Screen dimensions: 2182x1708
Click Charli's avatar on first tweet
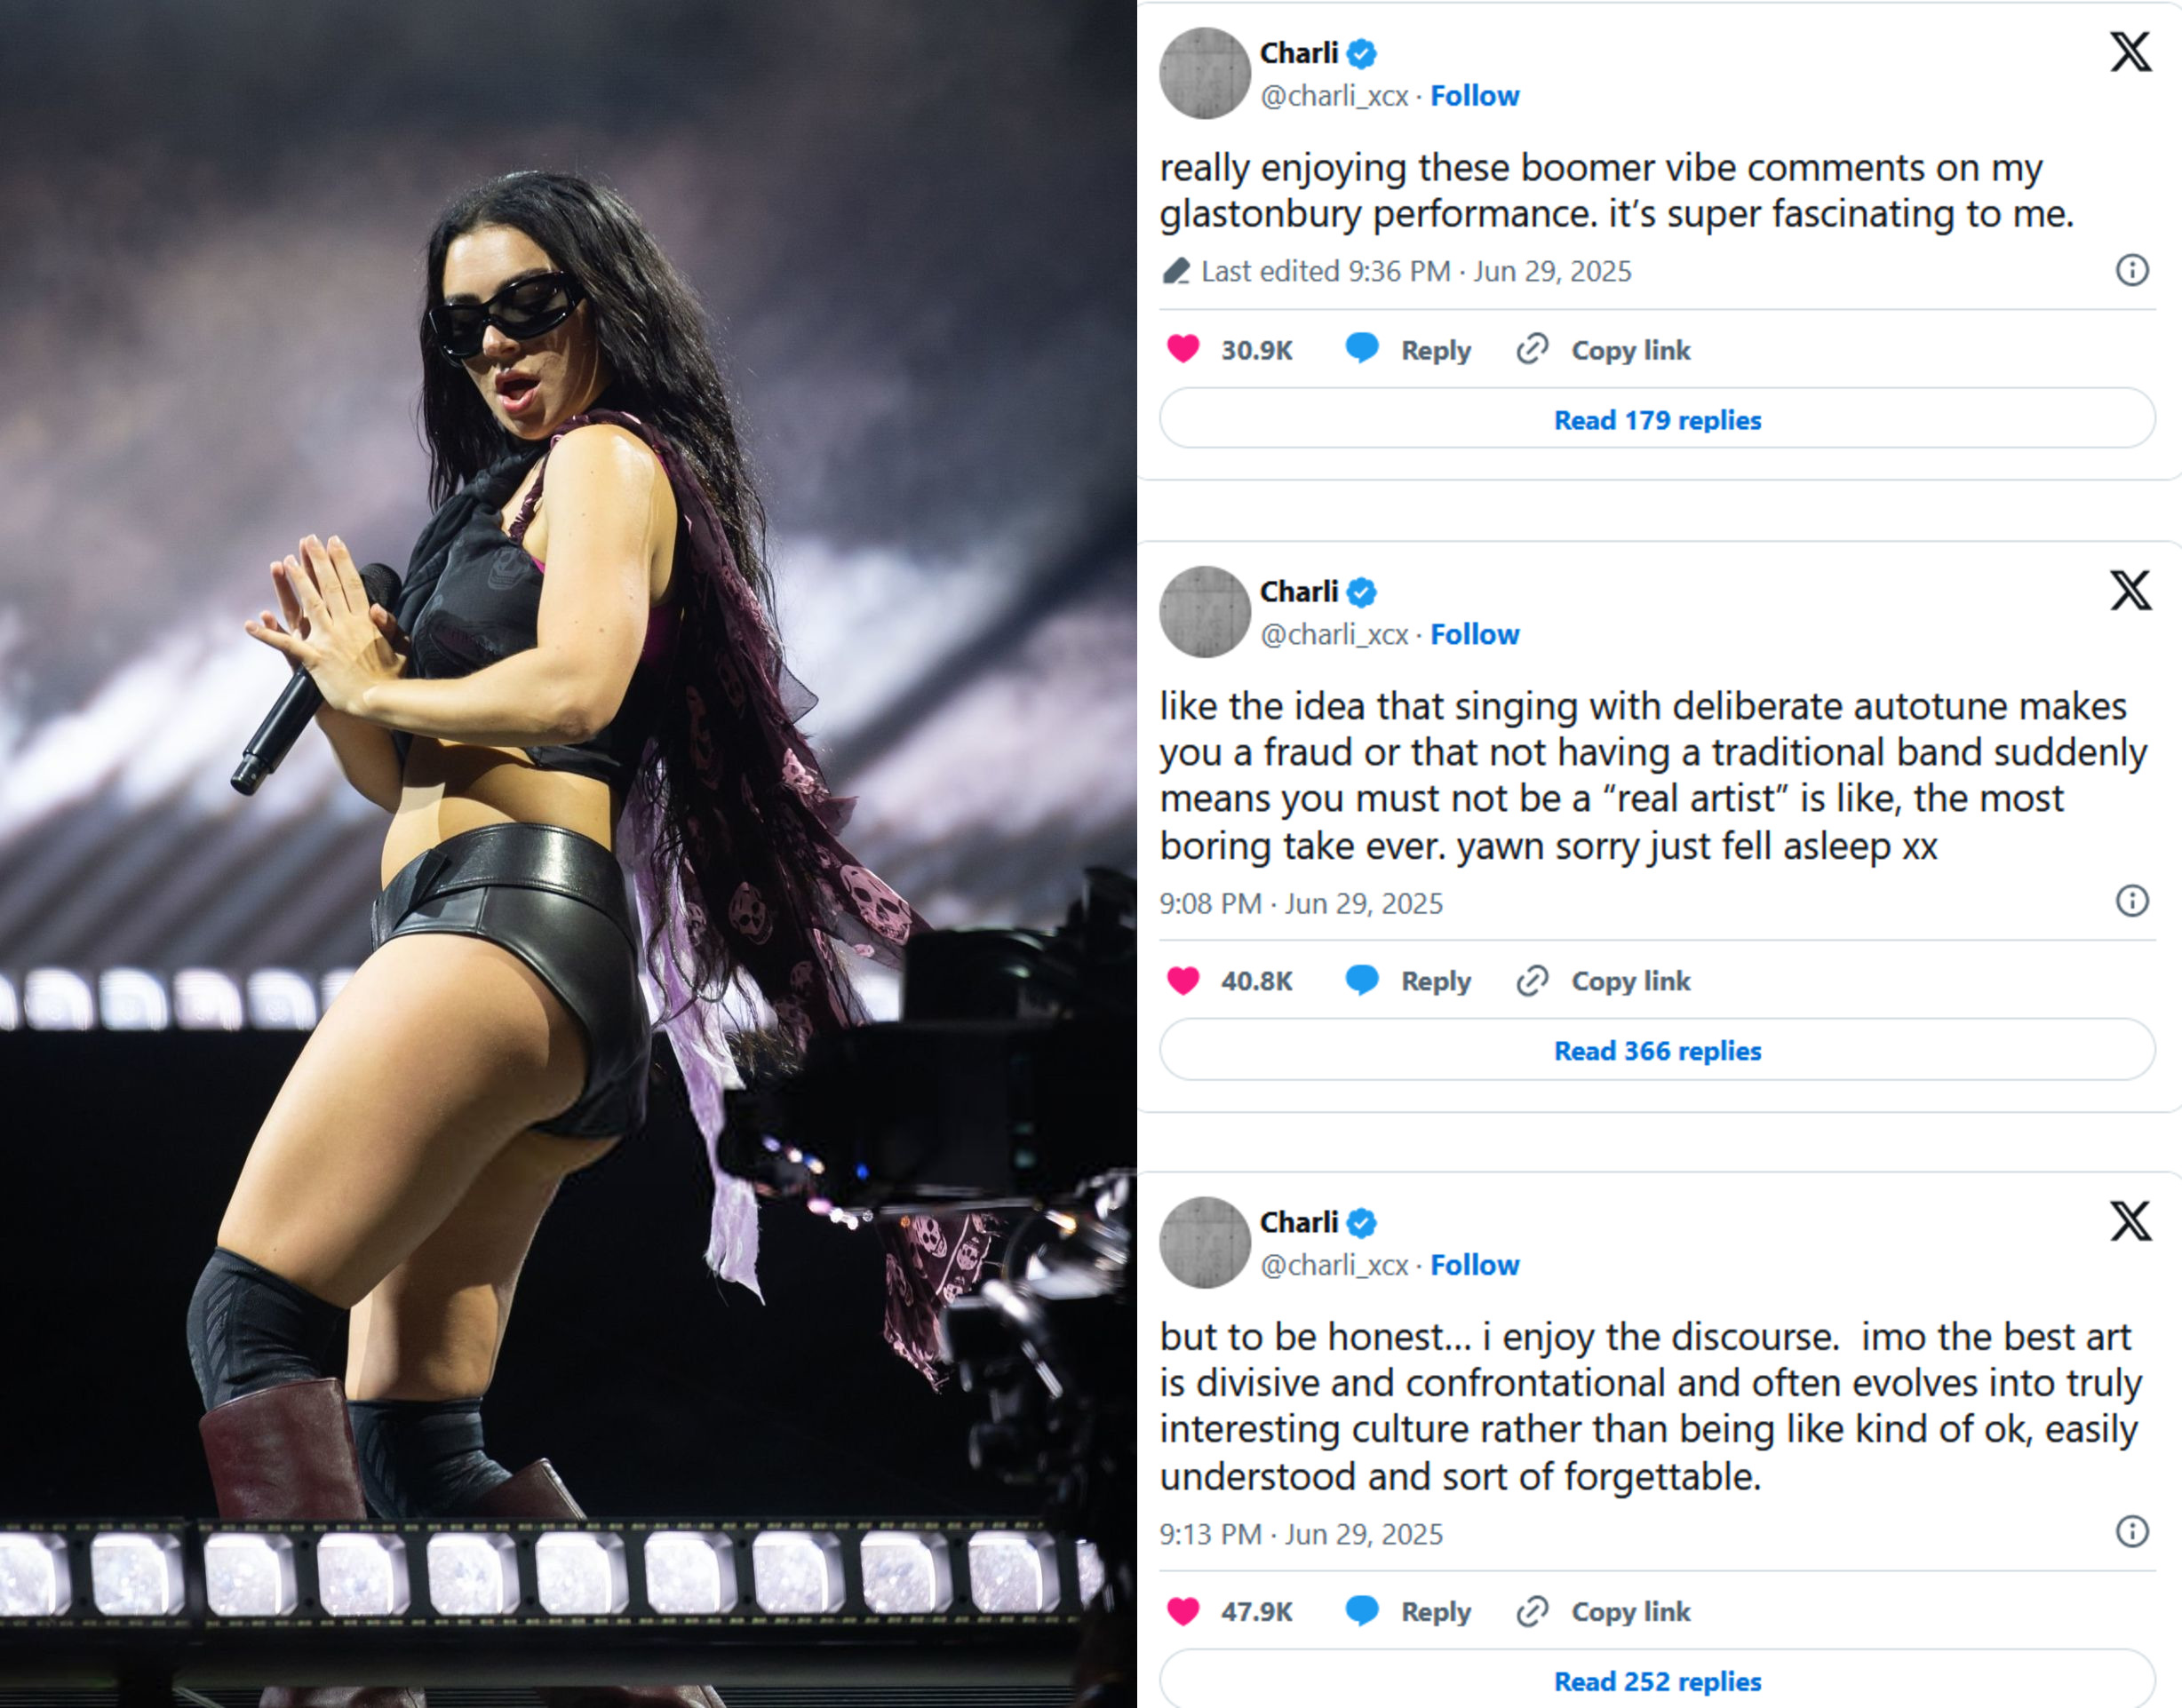pyautogui.click(x=1204, y=73)
